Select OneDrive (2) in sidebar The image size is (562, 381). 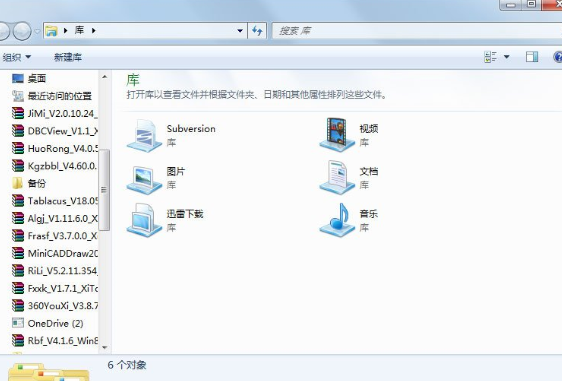pyautogui.click(x=48, y=323)
